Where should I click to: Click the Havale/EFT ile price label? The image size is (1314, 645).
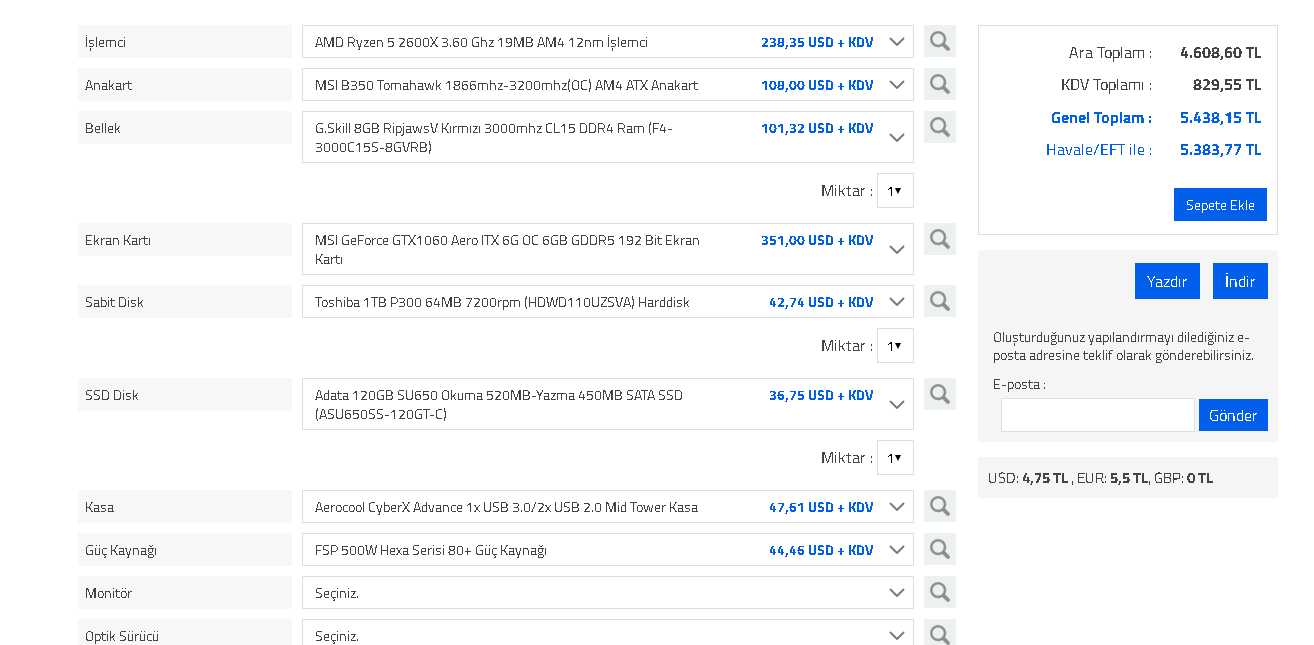click(1099, 150)
